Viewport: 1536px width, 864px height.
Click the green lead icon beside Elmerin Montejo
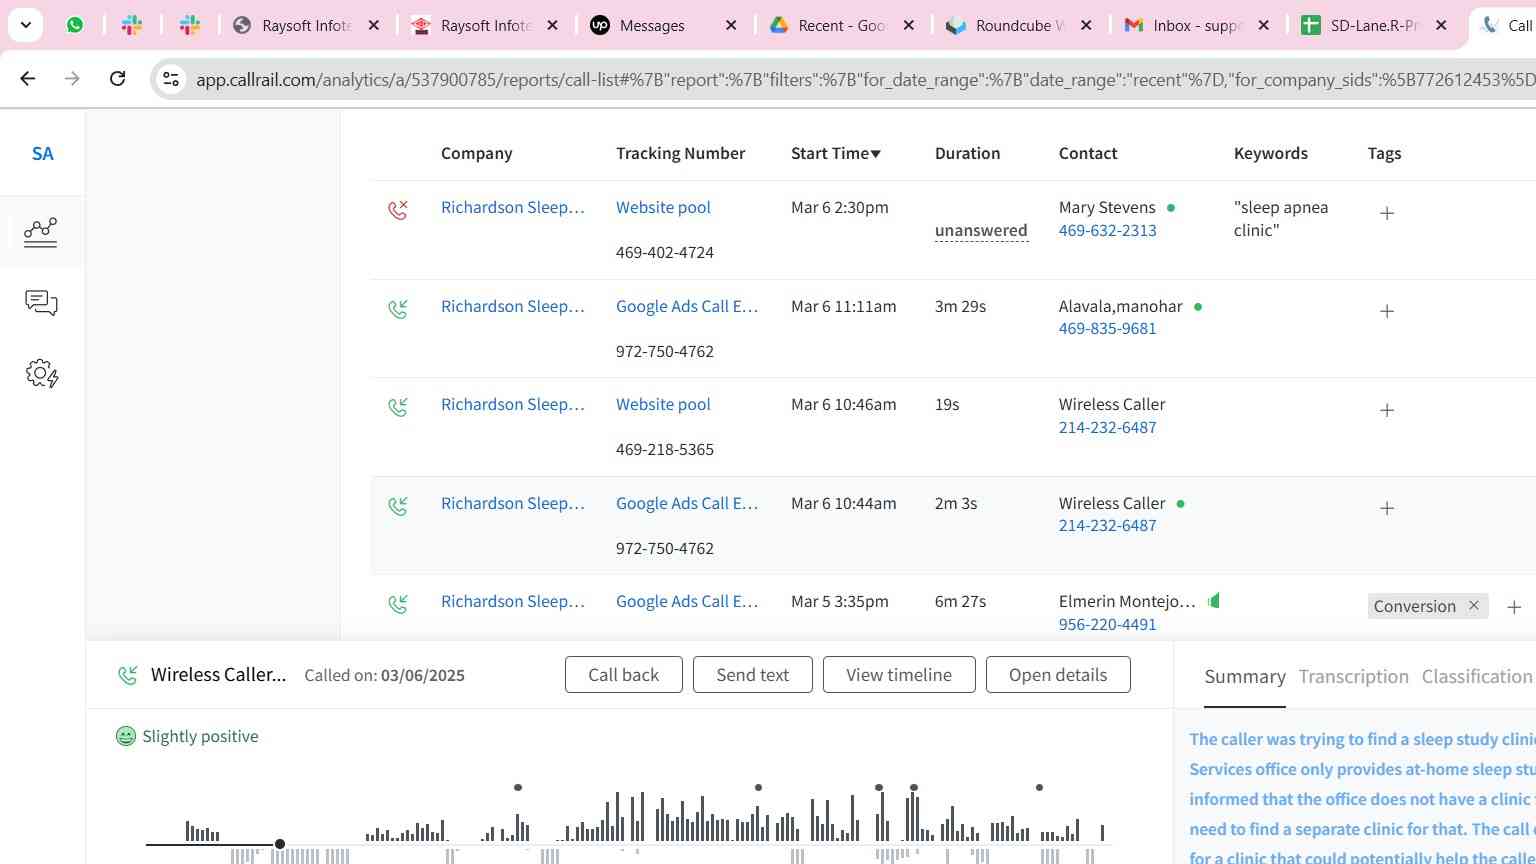[x=1214, y=601]
